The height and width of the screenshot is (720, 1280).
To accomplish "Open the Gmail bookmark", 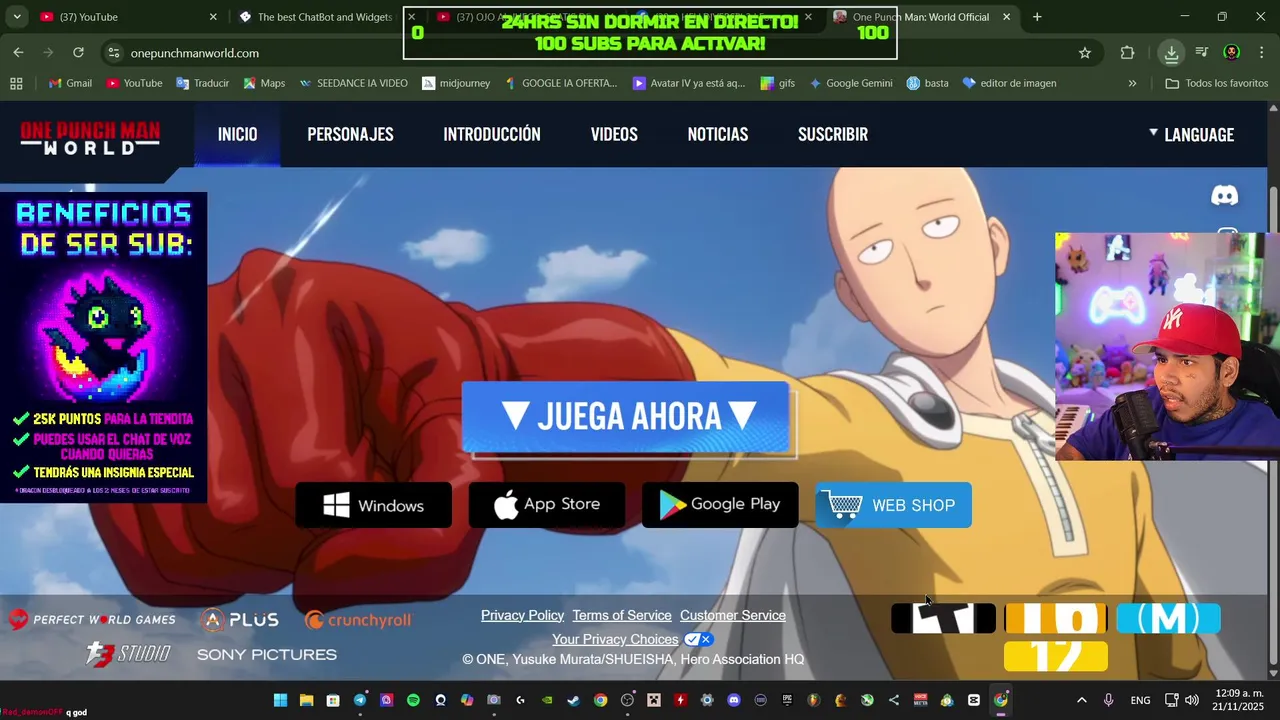I will (70, 83).
